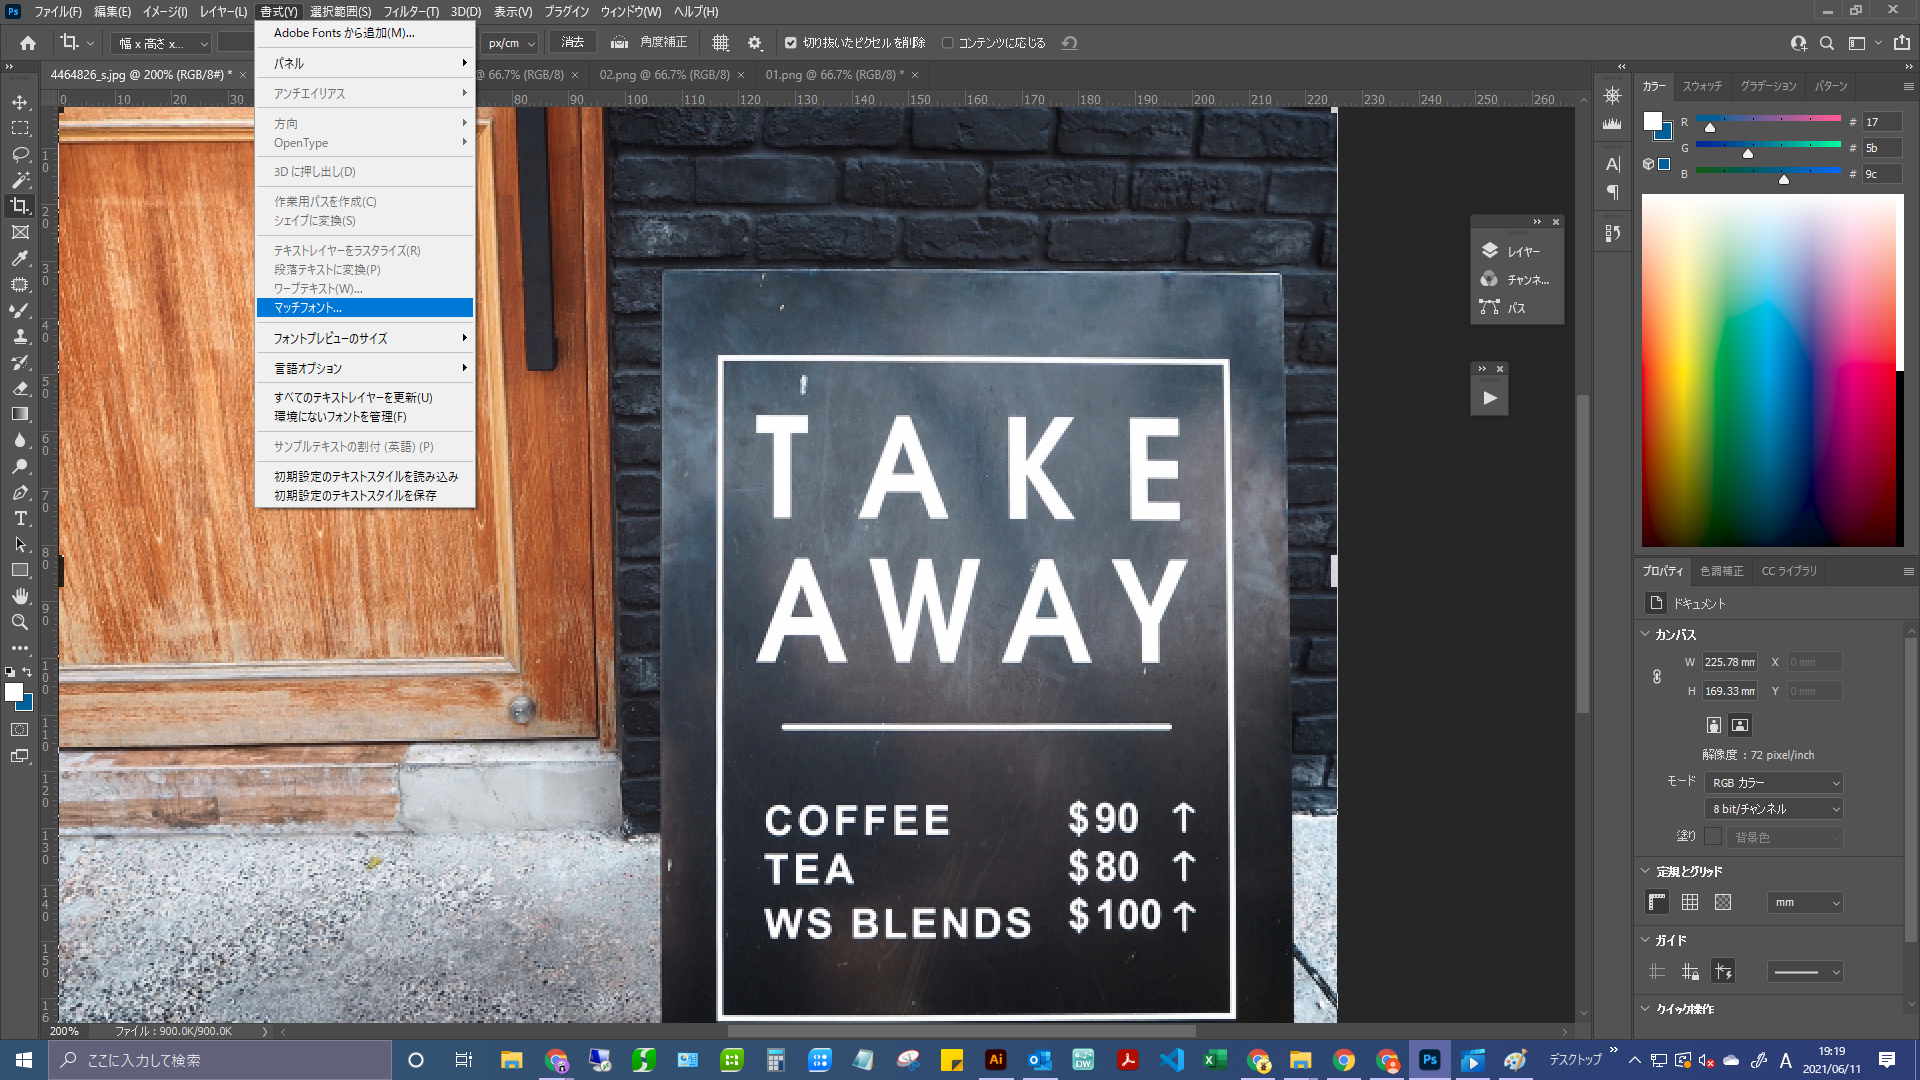Select the Zoom tool
This screenshot has width=1920, height=1080.
click(x=20, y=622)
